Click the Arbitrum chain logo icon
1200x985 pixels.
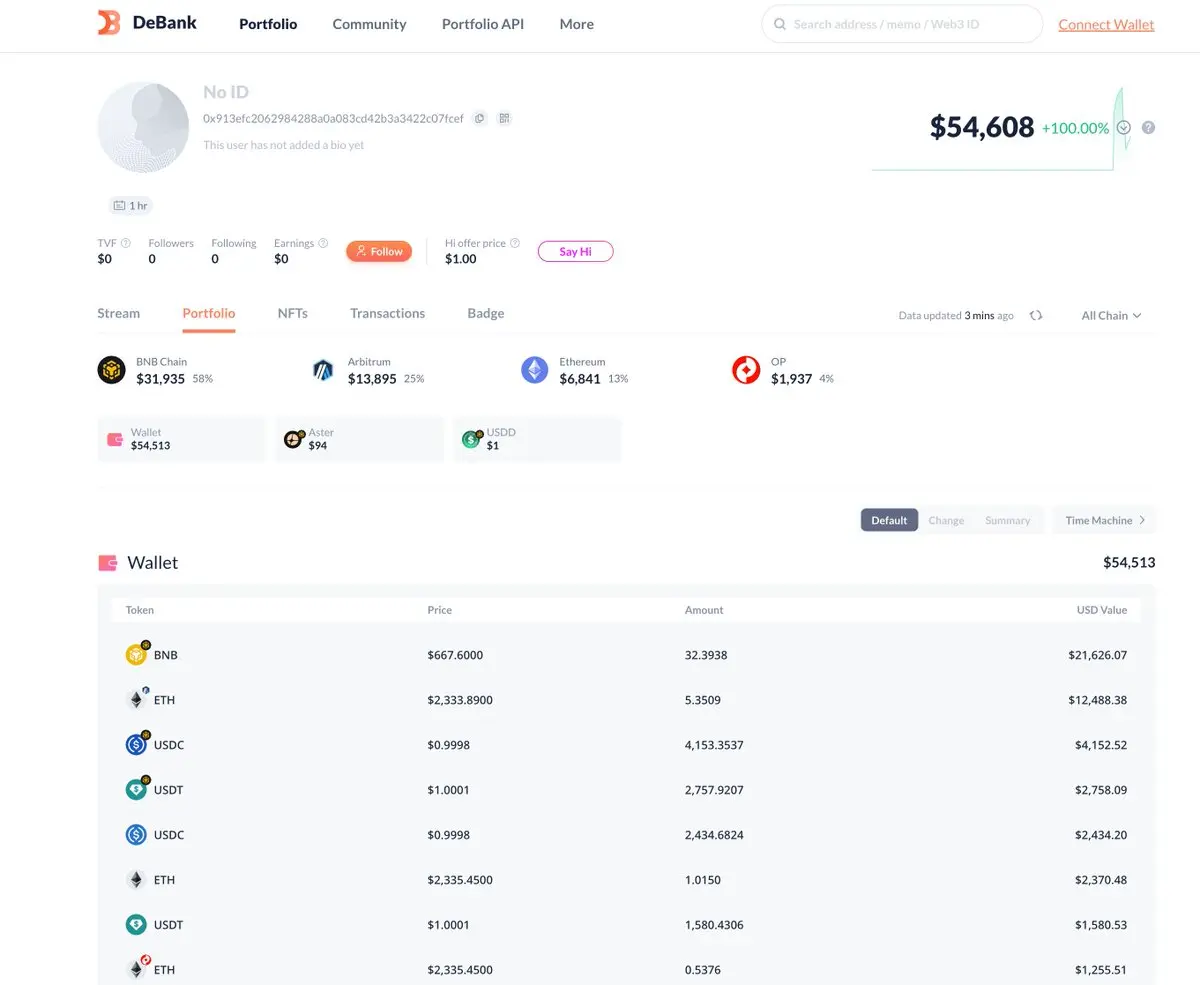point(322,370)
